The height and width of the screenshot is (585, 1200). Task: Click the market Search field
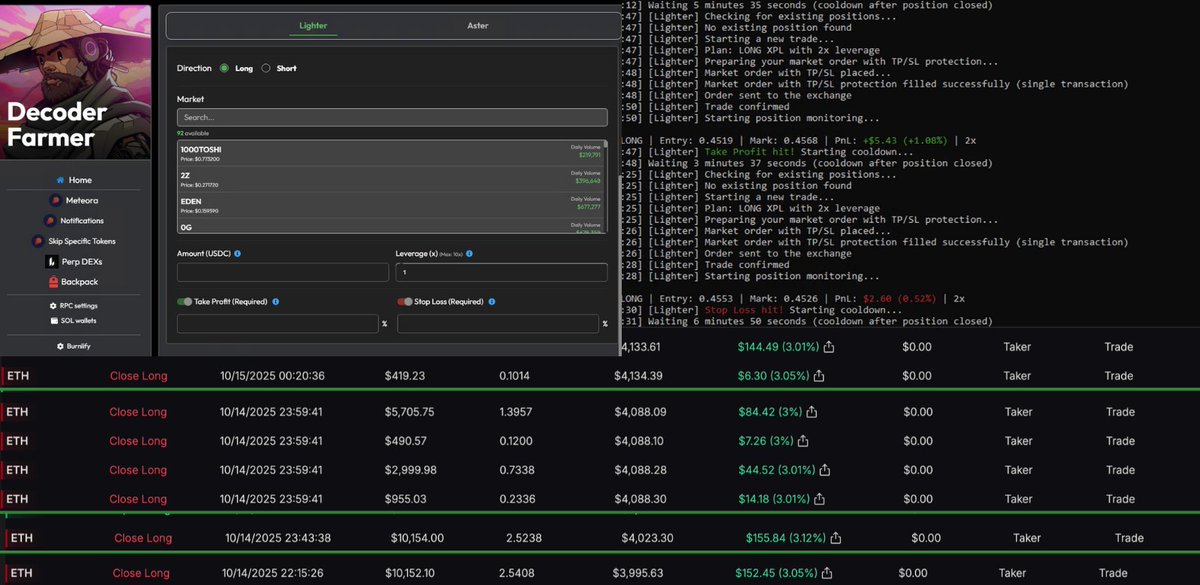click(x=392, y=117)
